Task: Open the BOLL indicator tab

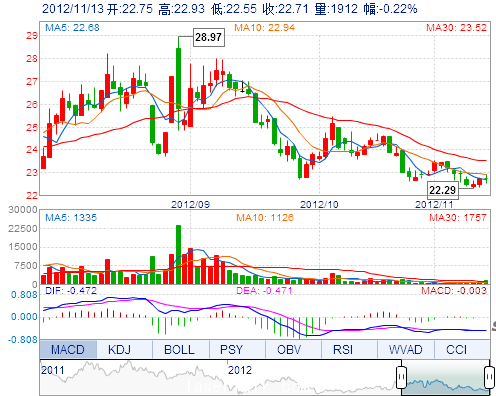Action: pos(179,349)
